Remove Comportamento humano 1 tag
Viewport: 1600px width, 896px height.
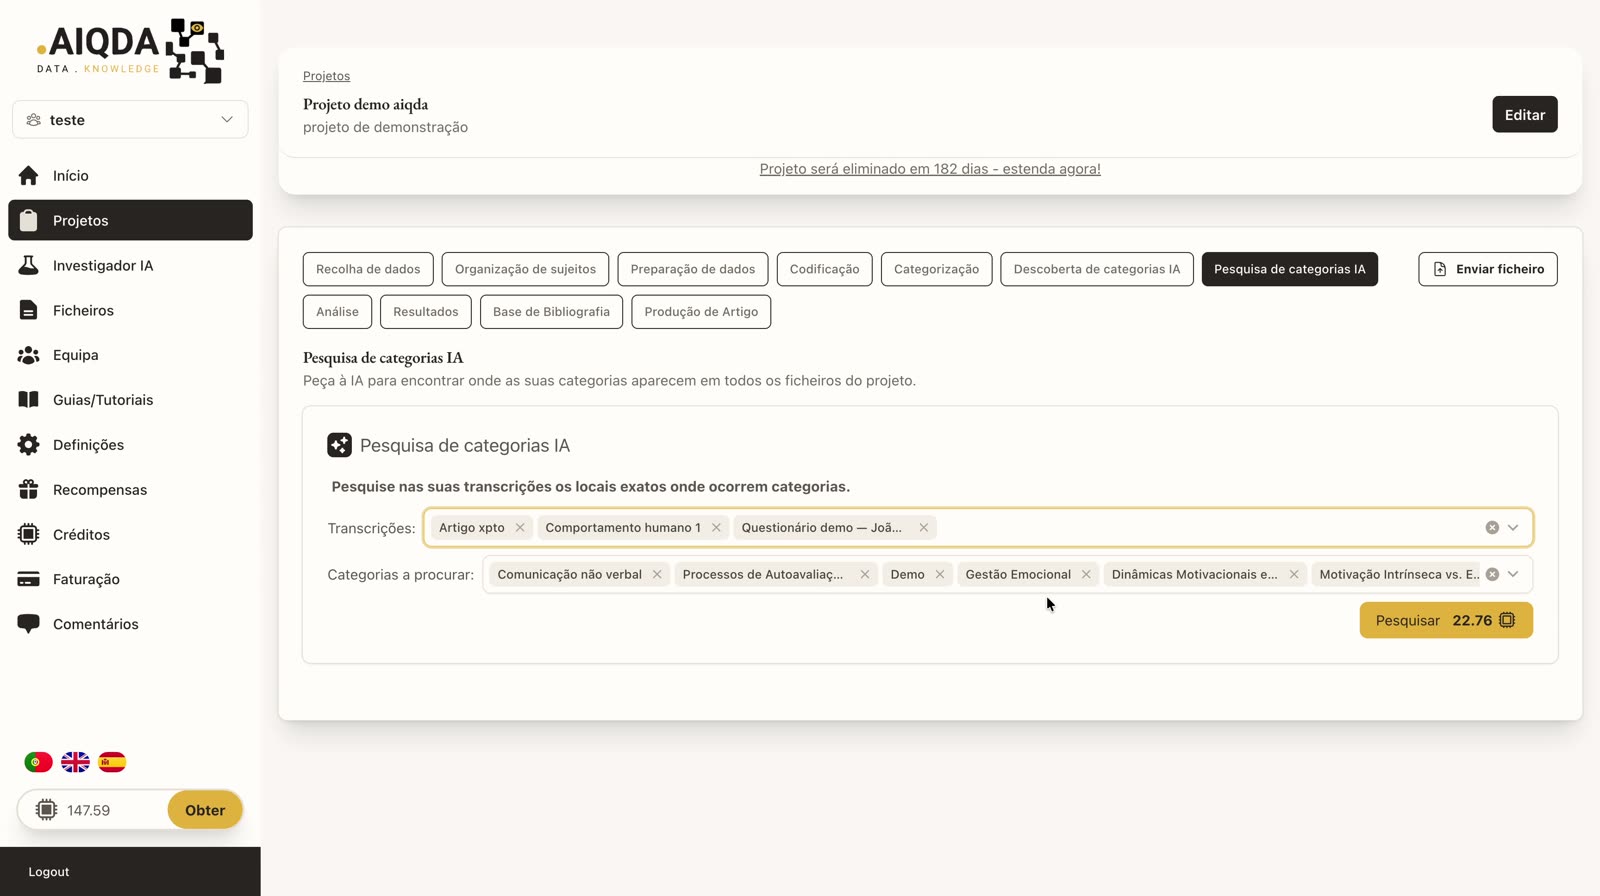716,528
